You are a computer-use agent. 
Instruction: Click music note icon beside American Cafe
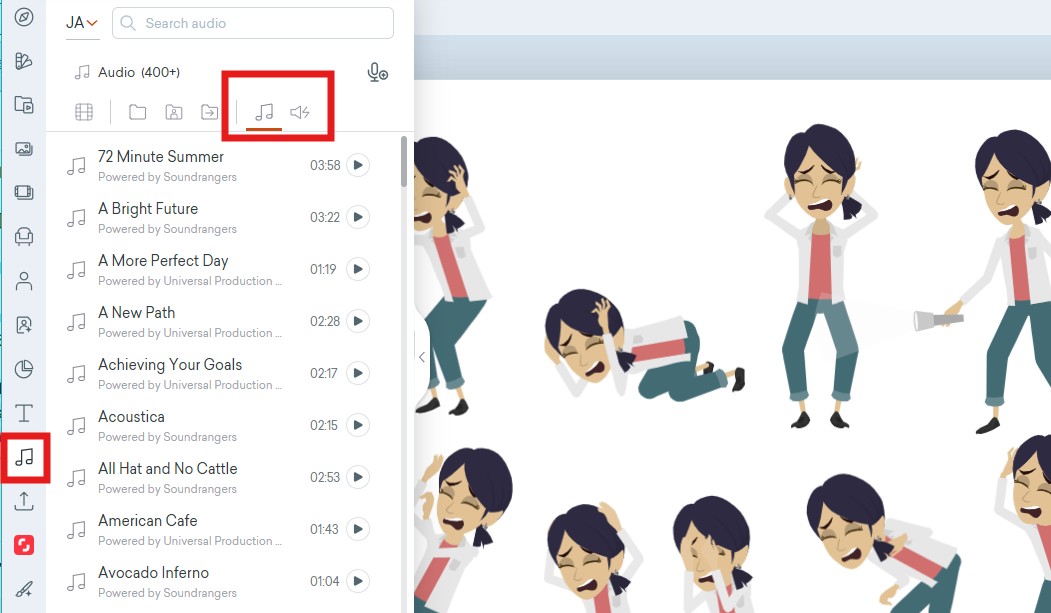click(x=76, y=530)
